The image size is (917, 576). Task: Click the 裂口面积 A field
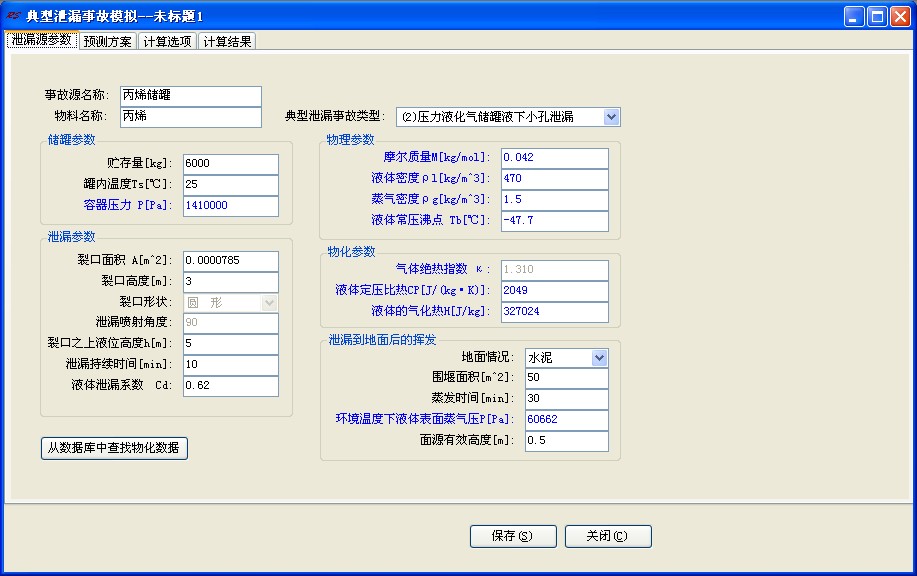pyautogui.click(x=231, y=261)
